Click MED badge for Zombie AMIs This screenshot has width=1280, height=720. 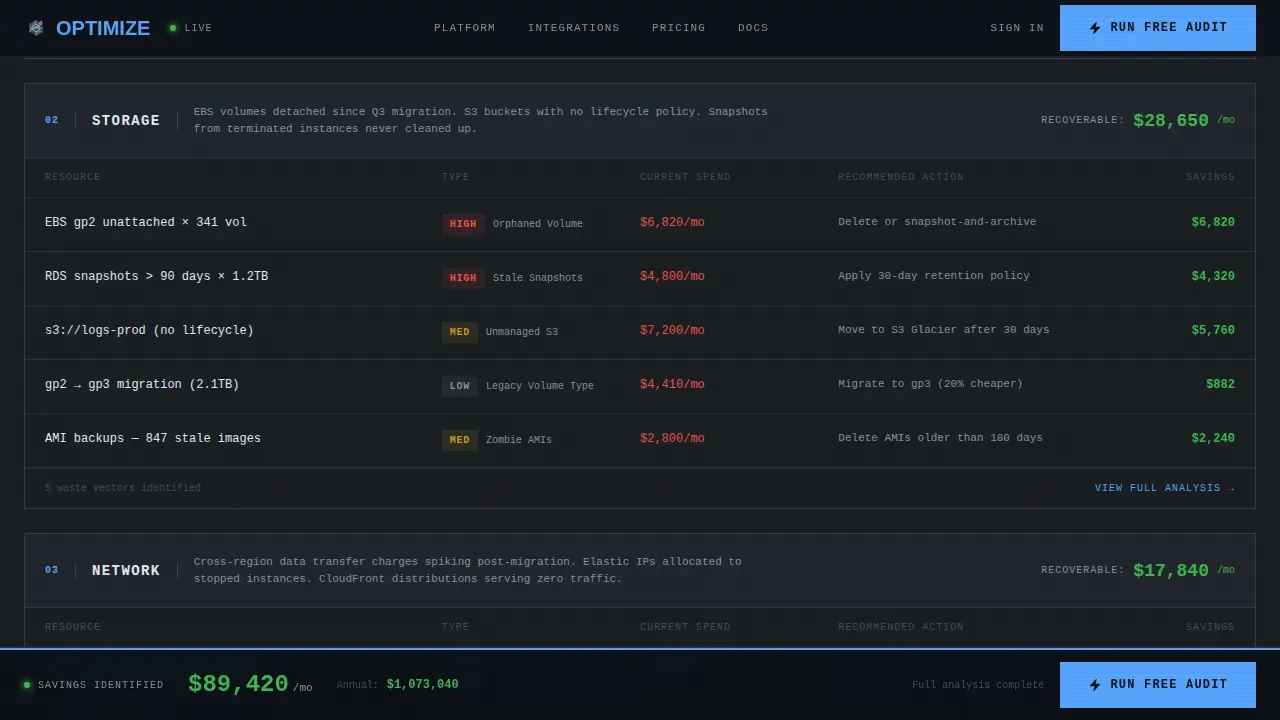click(x=460, y=440)
